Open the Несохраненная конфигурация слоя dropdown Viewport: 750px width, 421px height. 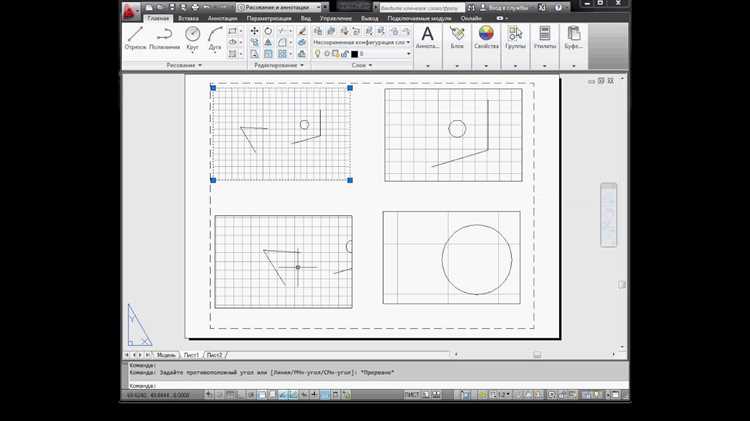pos(361,43)
